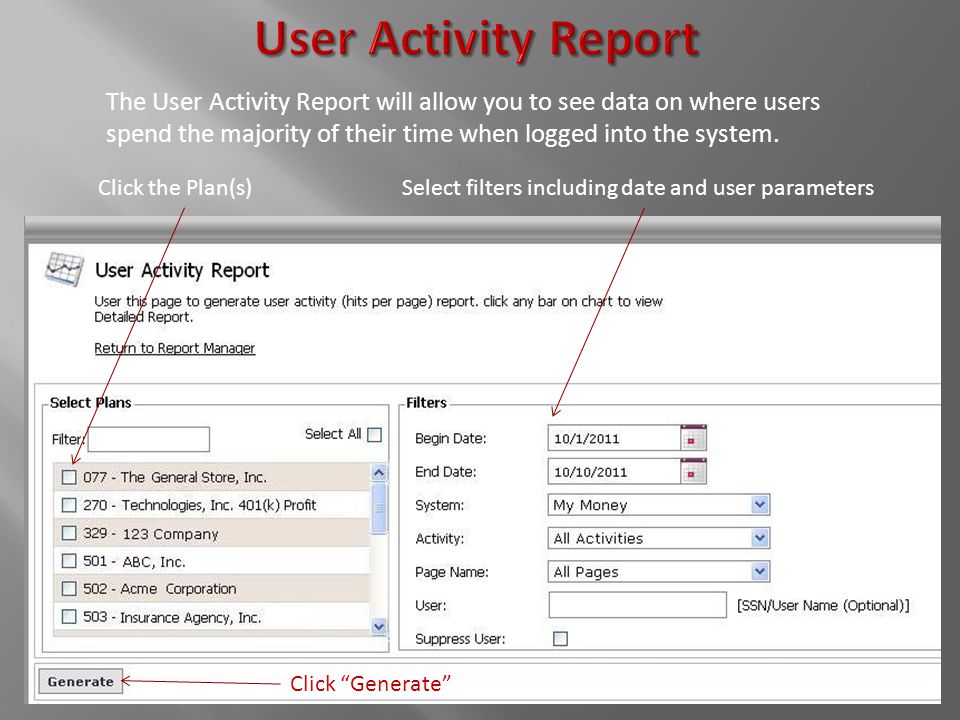The width and height of the screenshot is (960, 720).
Task: Check the 270 - Technologies, Inc. plan
Action: pos(69,505)
